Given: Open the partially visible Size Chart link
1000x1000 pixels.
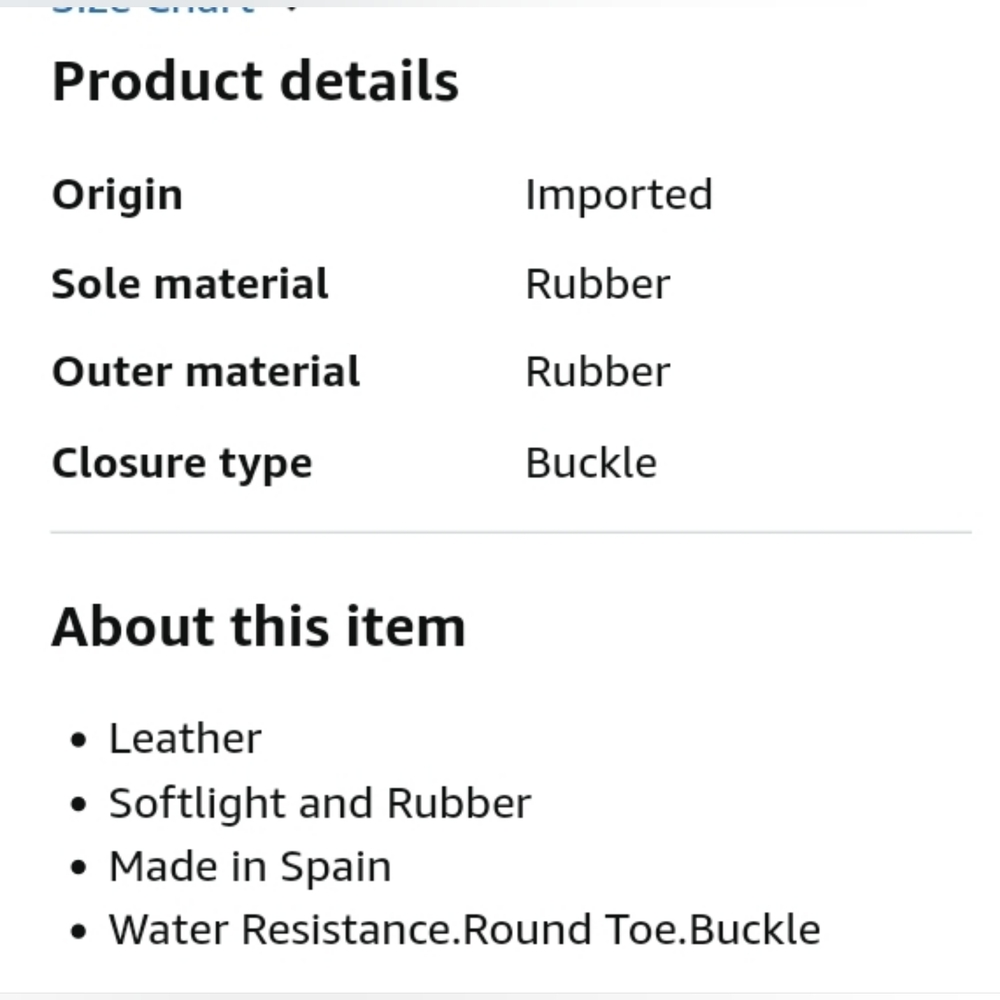Looking at the screenshot, I should pos(153,9).
